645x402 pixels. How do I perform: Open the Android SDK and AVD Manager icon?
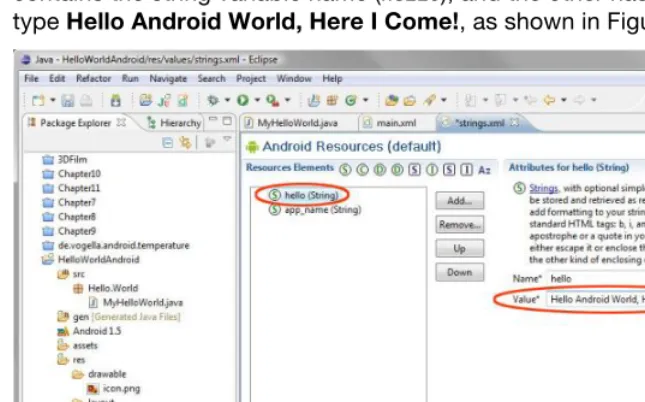click(116, 100)
